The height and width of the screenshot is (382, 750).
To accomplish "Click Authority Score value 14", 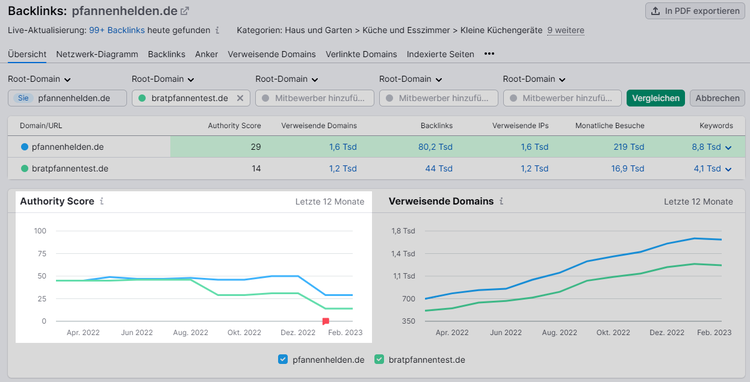I will click(x=256, y=168).
